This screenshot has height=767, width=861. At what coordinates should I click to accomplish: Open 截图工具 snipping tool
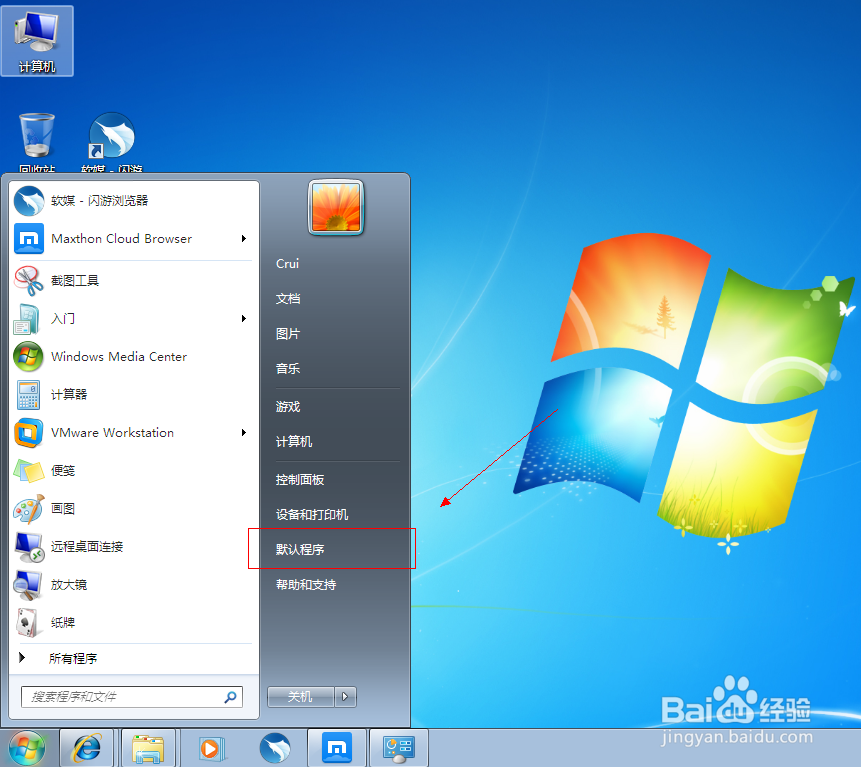click(132, 281)
